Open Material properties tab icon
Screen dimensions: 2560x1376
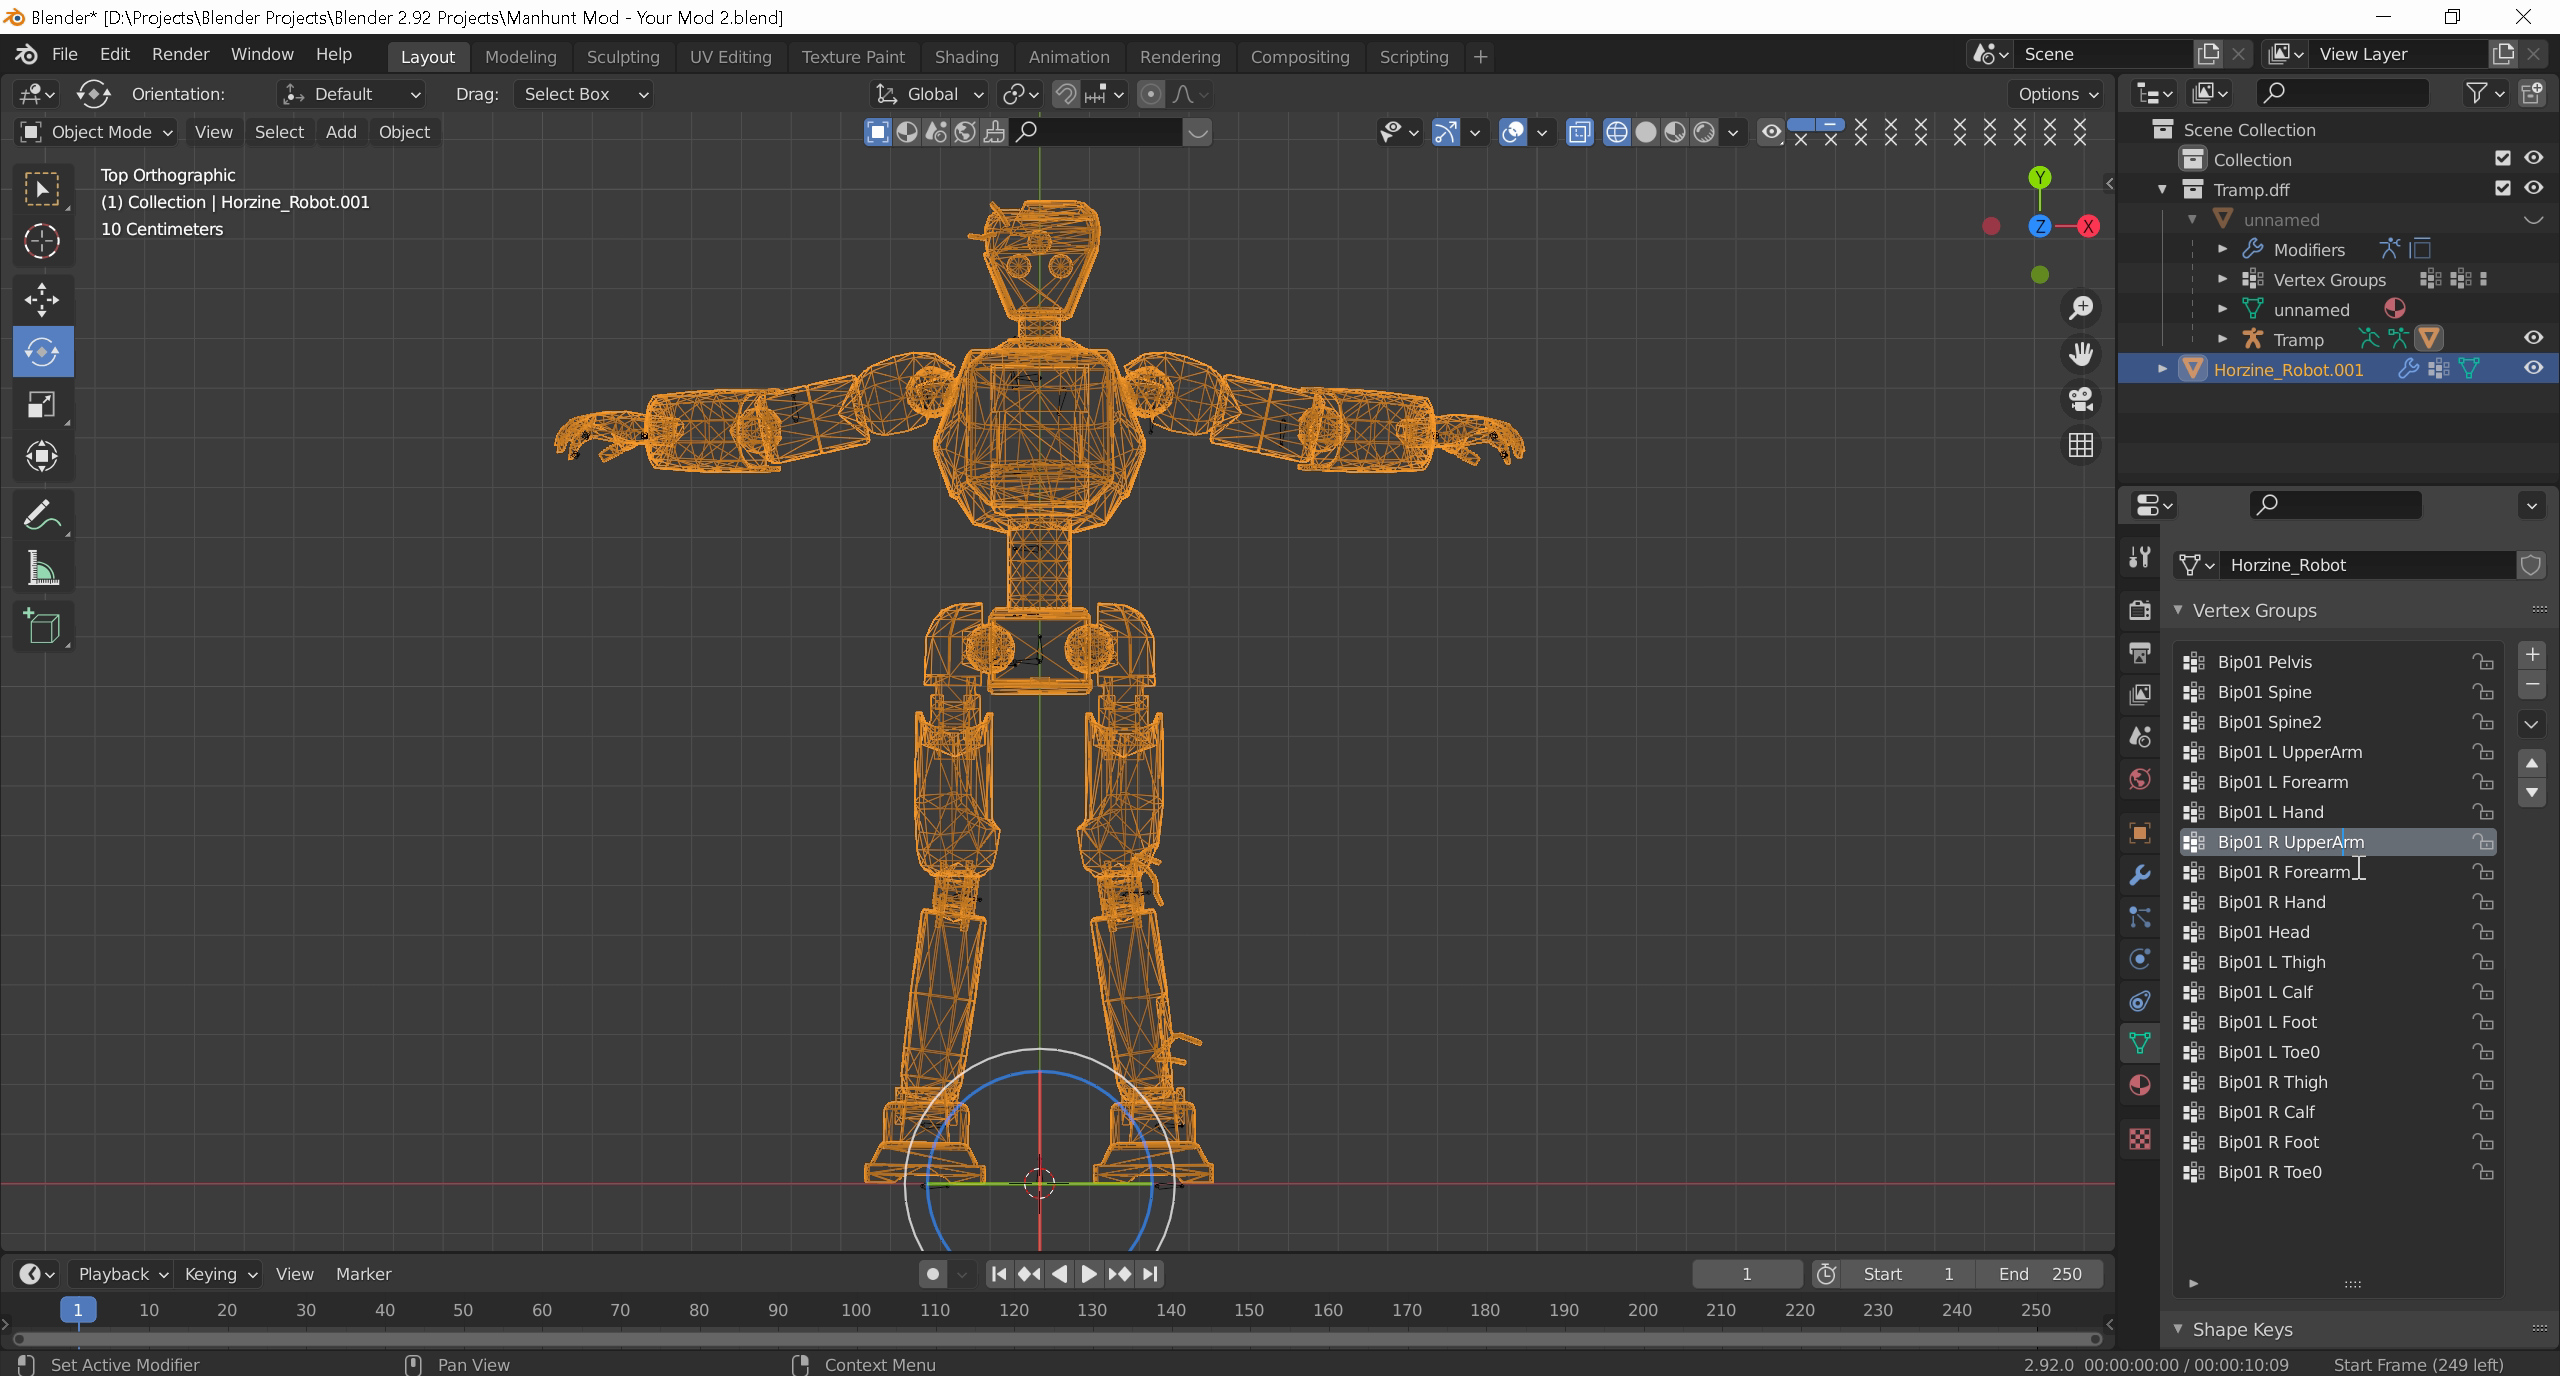2140,1086
